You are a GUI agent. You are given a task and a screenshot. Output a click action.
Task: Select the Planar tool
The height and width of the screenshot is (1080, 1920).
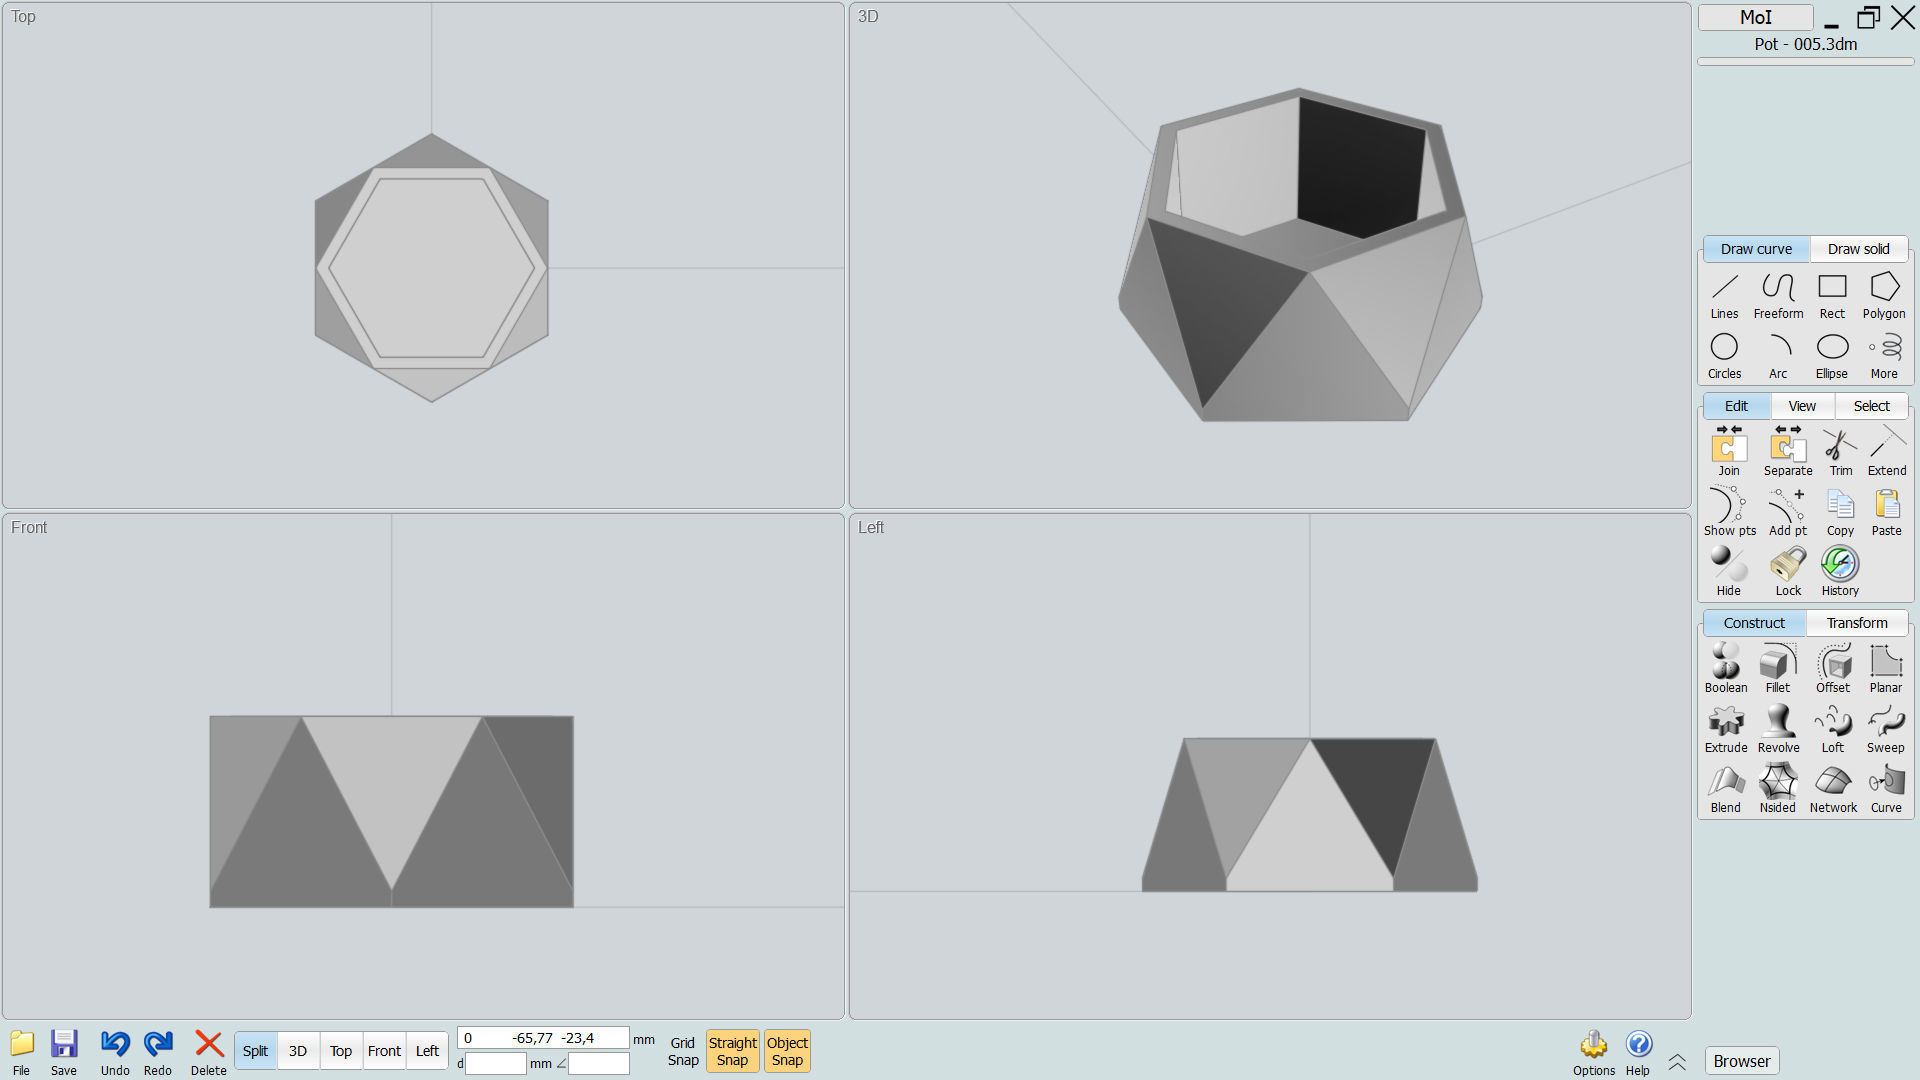pos(1886,669)
